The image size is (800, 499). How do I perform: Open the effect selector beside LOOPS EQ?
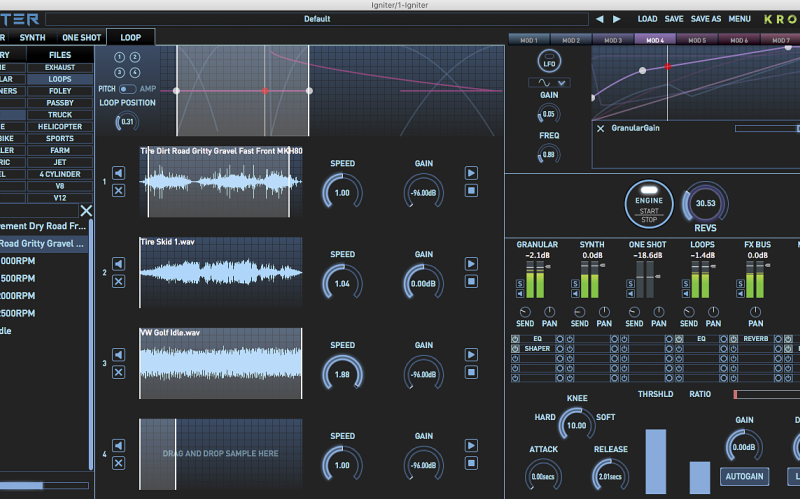point(723,339)
